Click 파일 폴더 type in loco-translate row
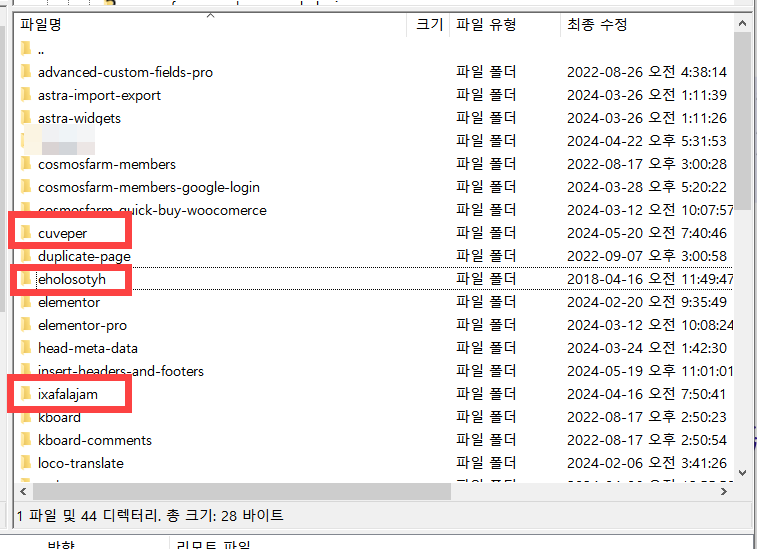757x549 pixels. 486,464
